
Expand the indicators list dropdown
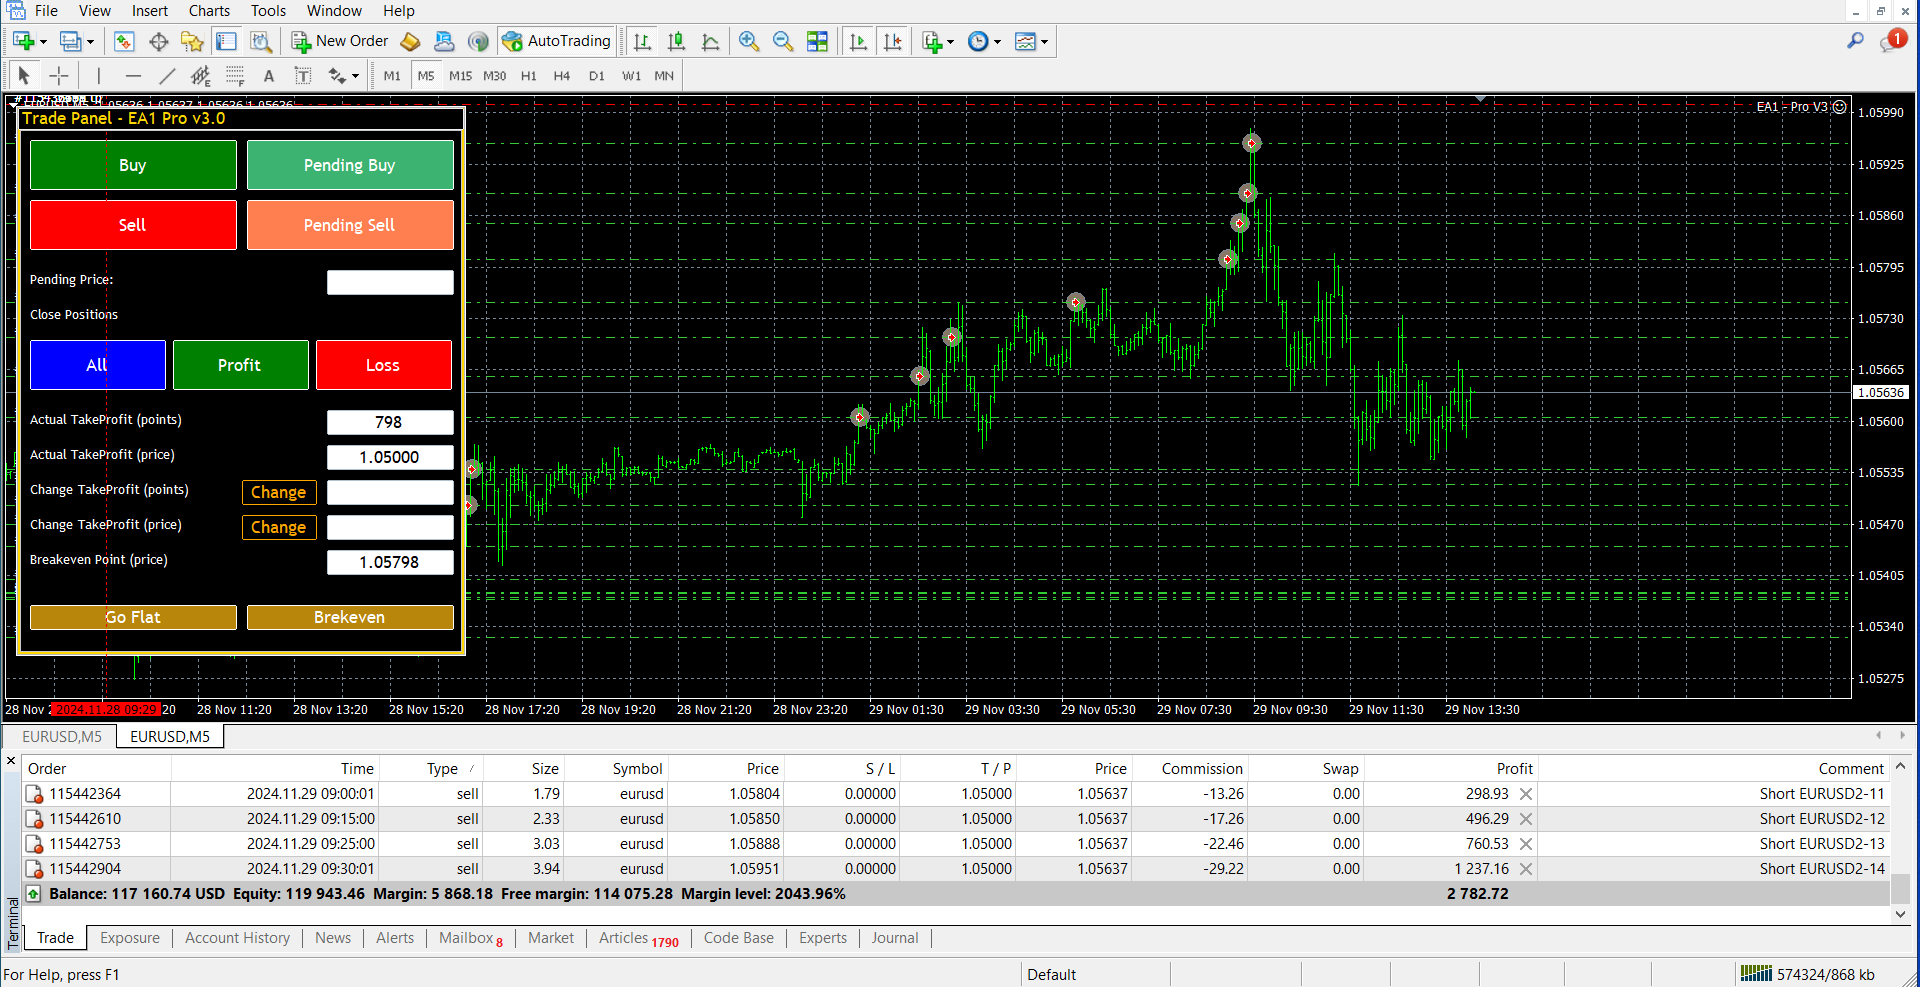pyautogui.click(x=950, y=42)
